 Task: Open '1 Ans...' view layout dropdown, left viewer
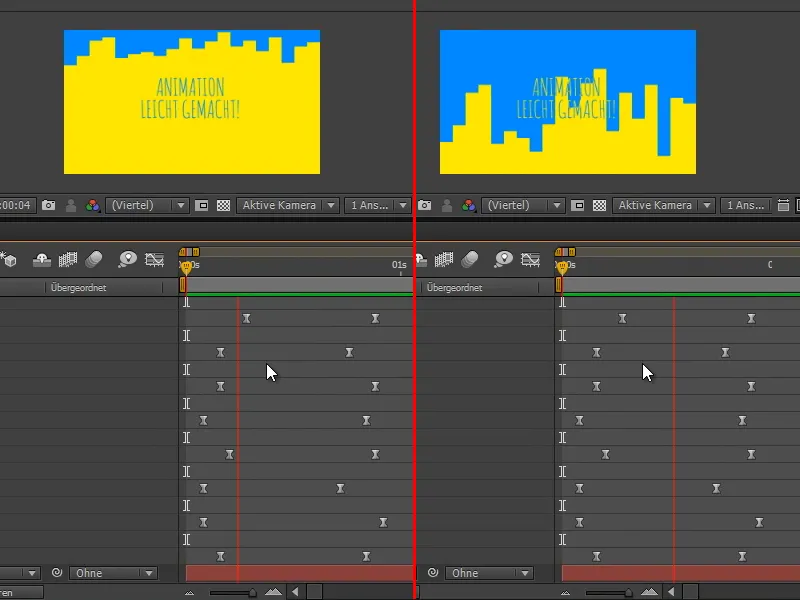378,205
